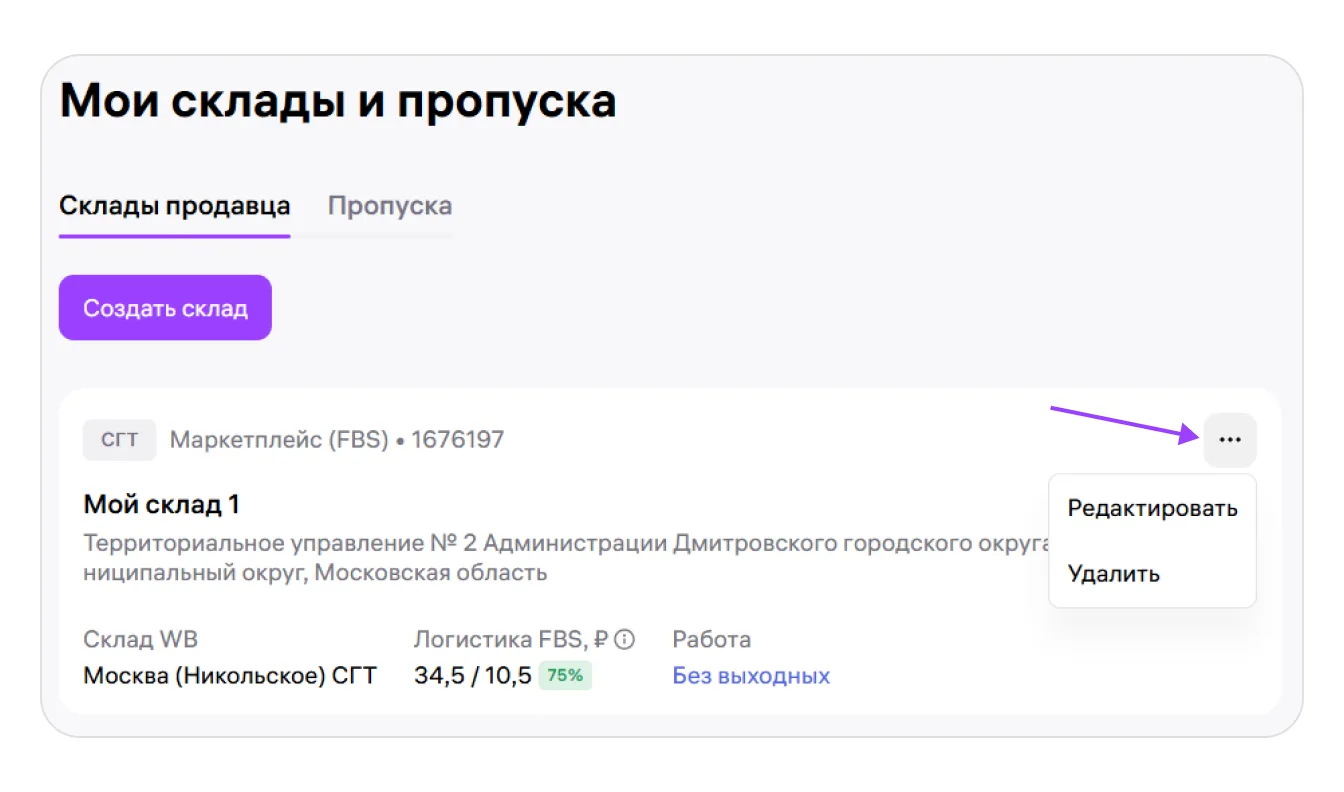Open the Склады продавца tab
The image size is (1344, 792).
(x=175, y=206)
